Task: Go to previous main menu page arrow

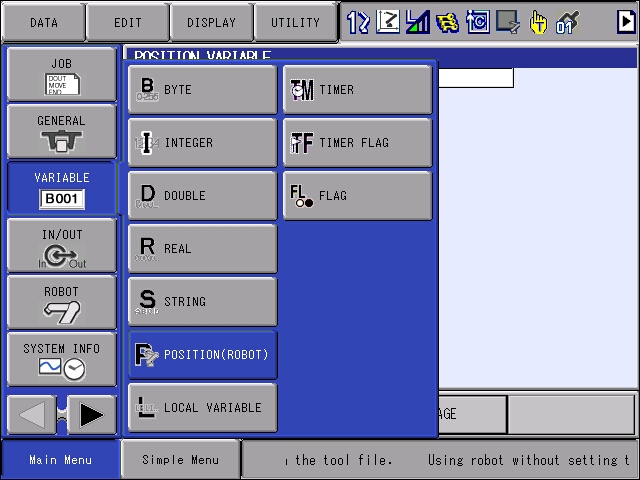Action: coord(32,415)
